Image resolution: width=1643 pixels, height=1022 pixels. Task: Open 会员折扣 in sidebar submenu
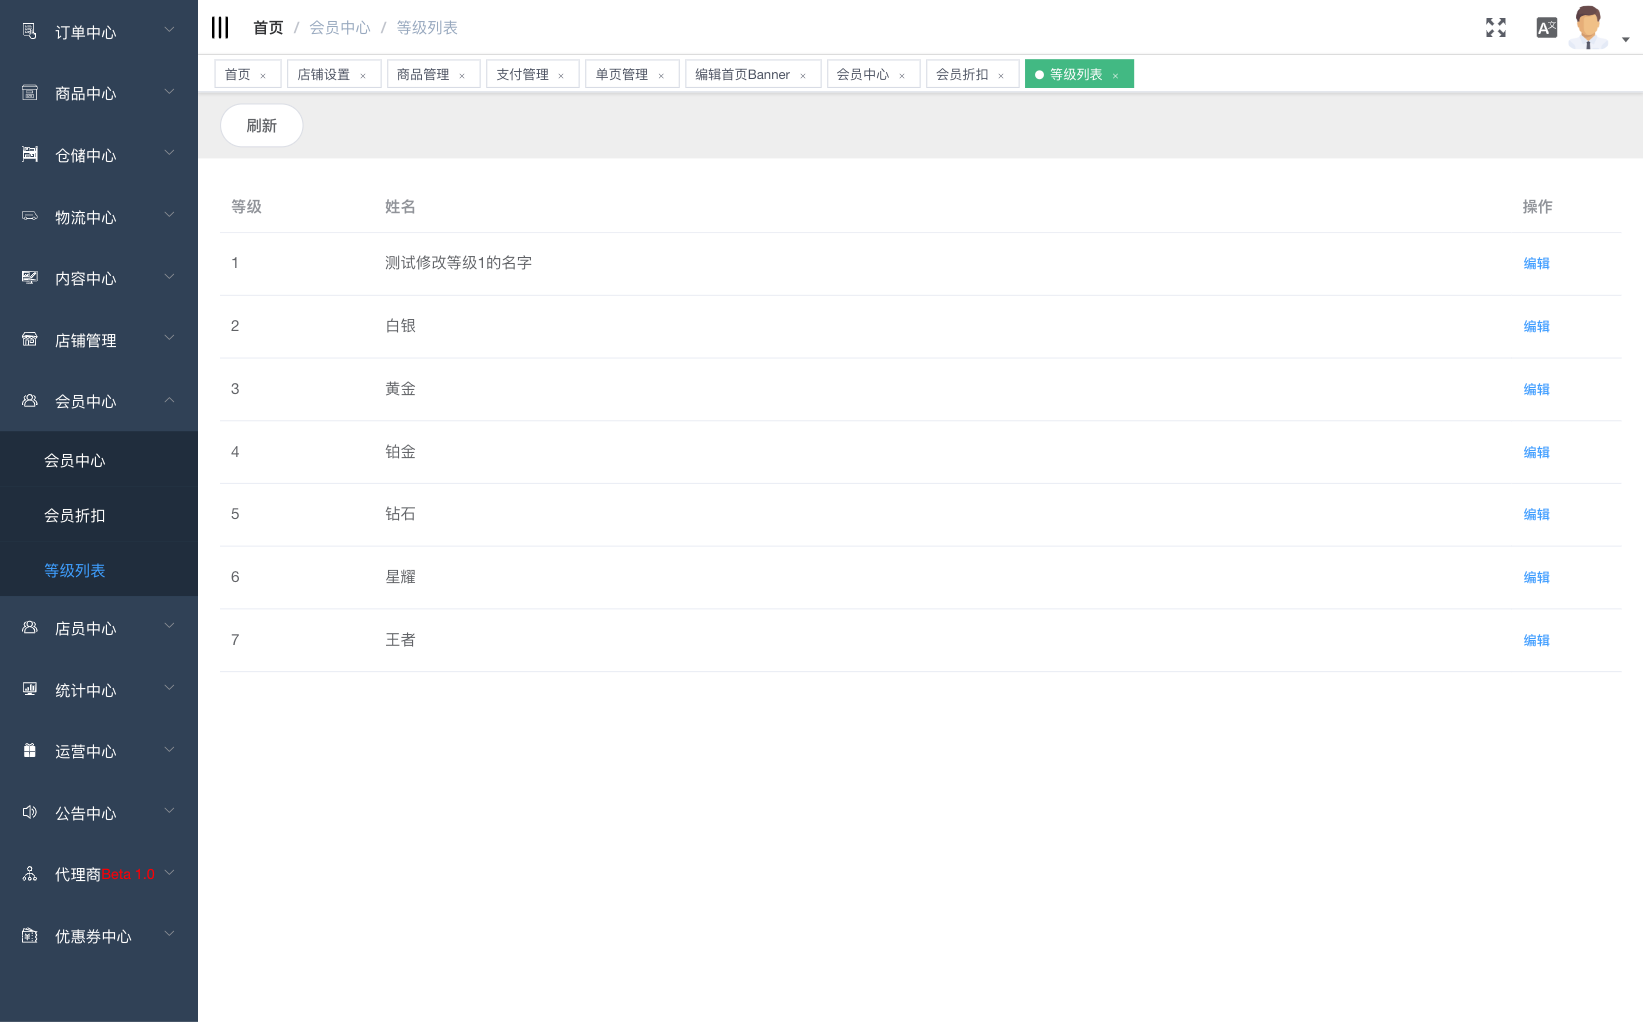[x=75, y=516]
